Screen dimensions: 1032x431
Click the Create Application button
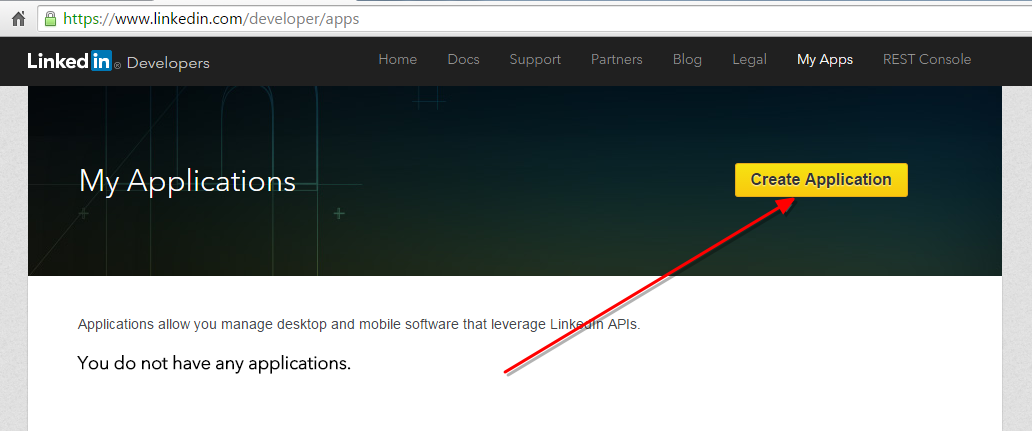tap(821, 180)
